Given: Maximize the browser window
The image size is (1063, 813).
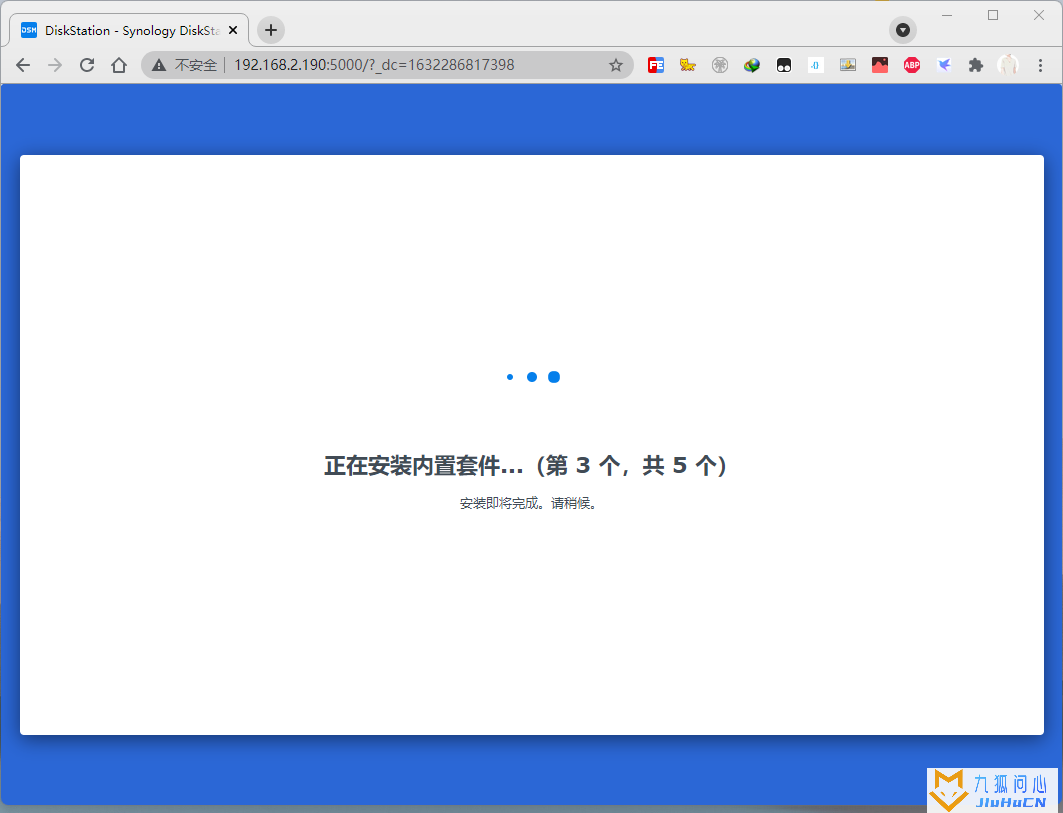Looking at the screenshot, I should pos(993,15).
